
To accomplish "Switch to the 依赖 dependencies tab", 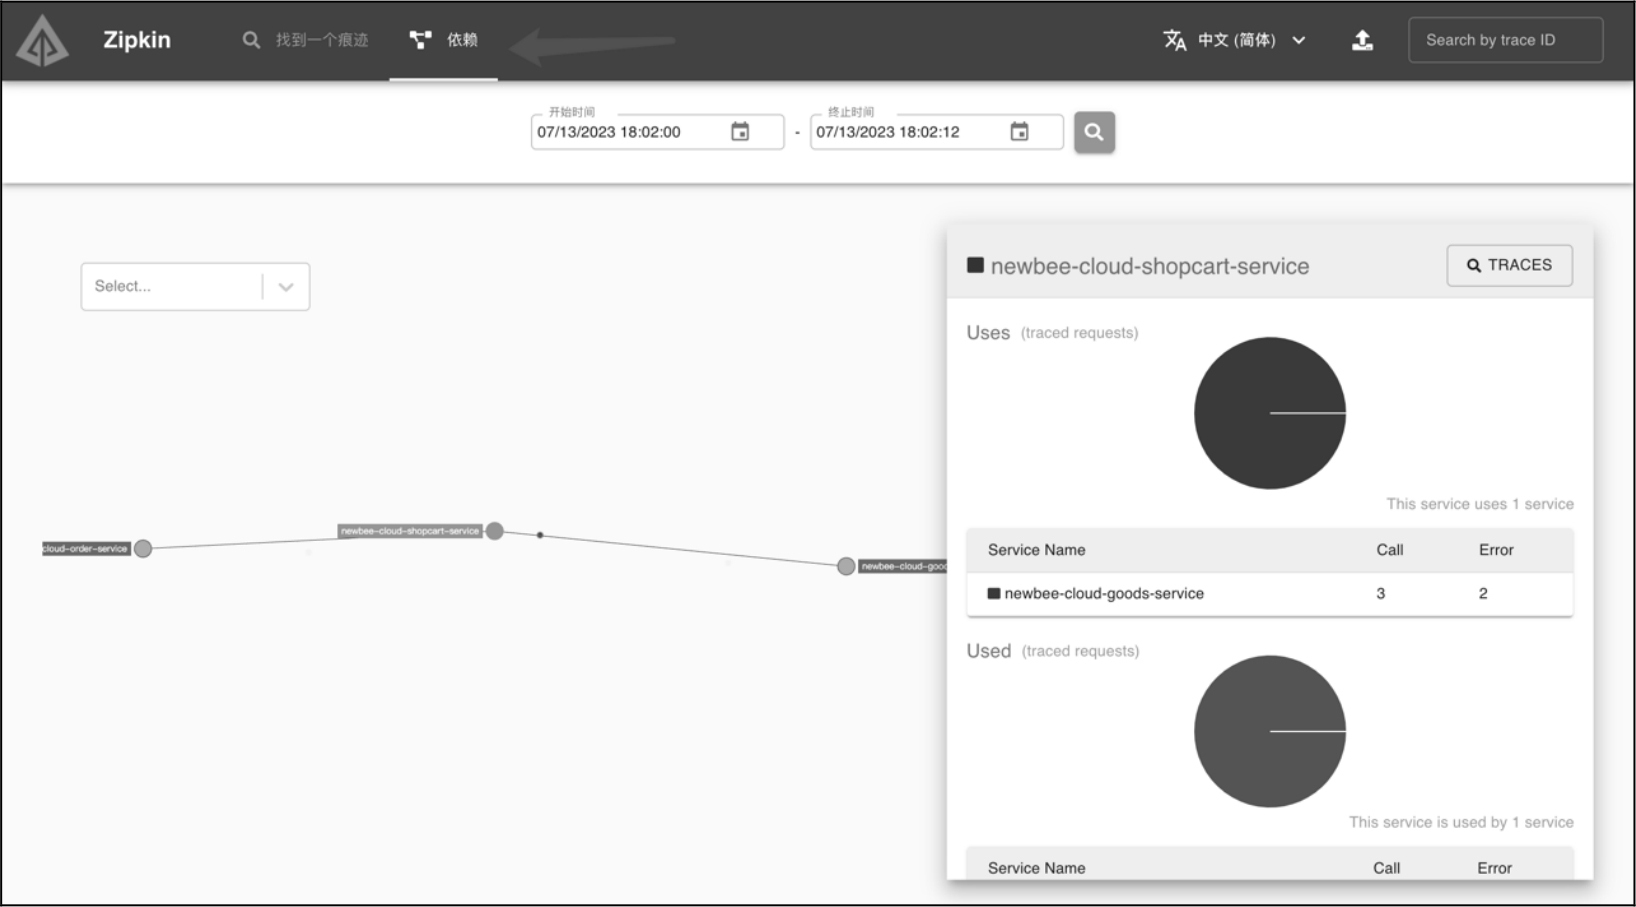I will (x=444, y=40).
